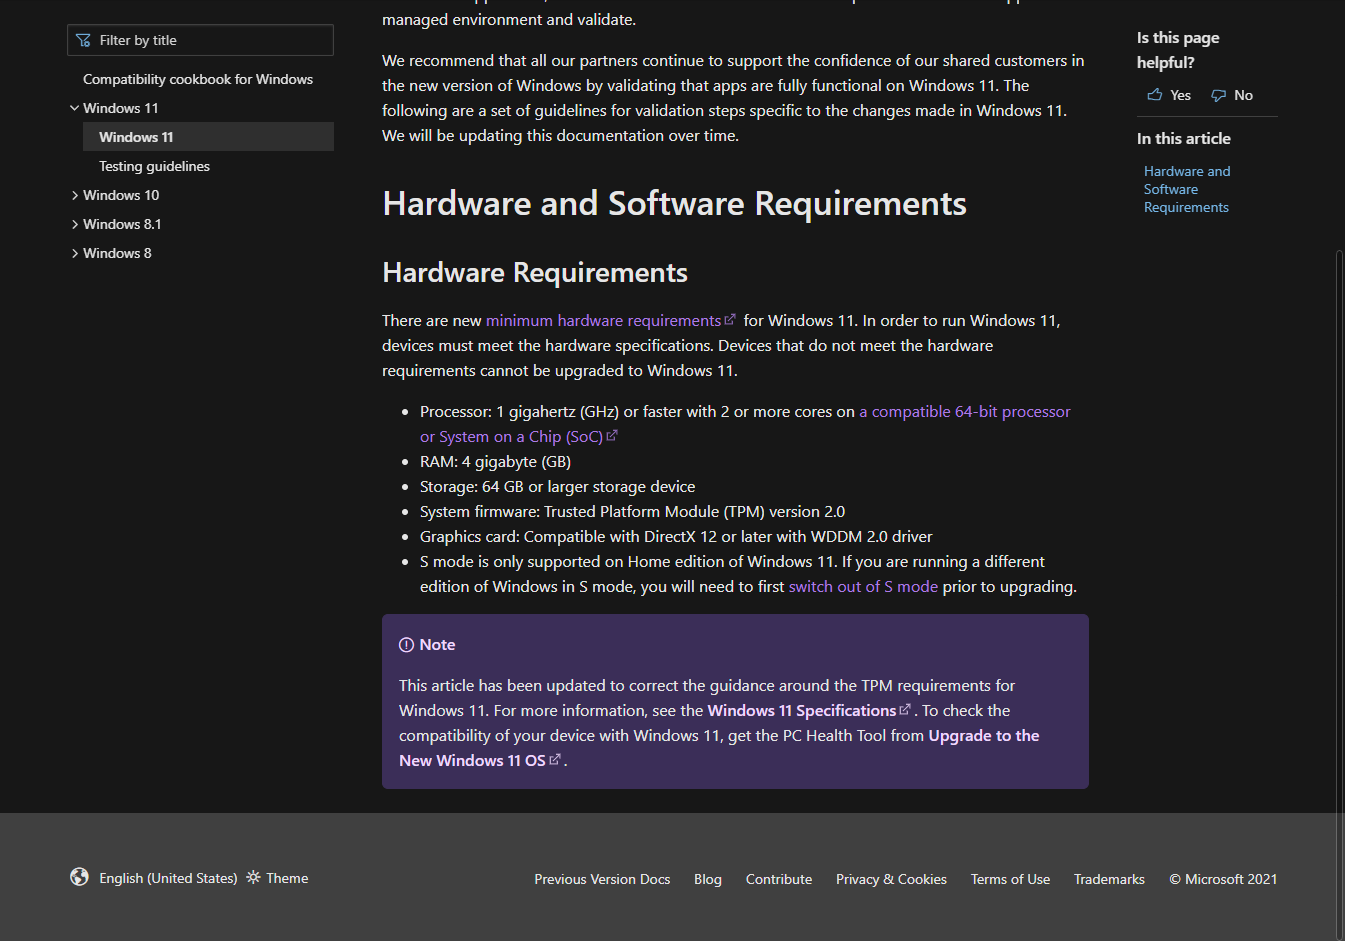Click the Graphics card DirectX 12 bullet
The width and height of the screenshot is (1345, 941).
[676, 536]
